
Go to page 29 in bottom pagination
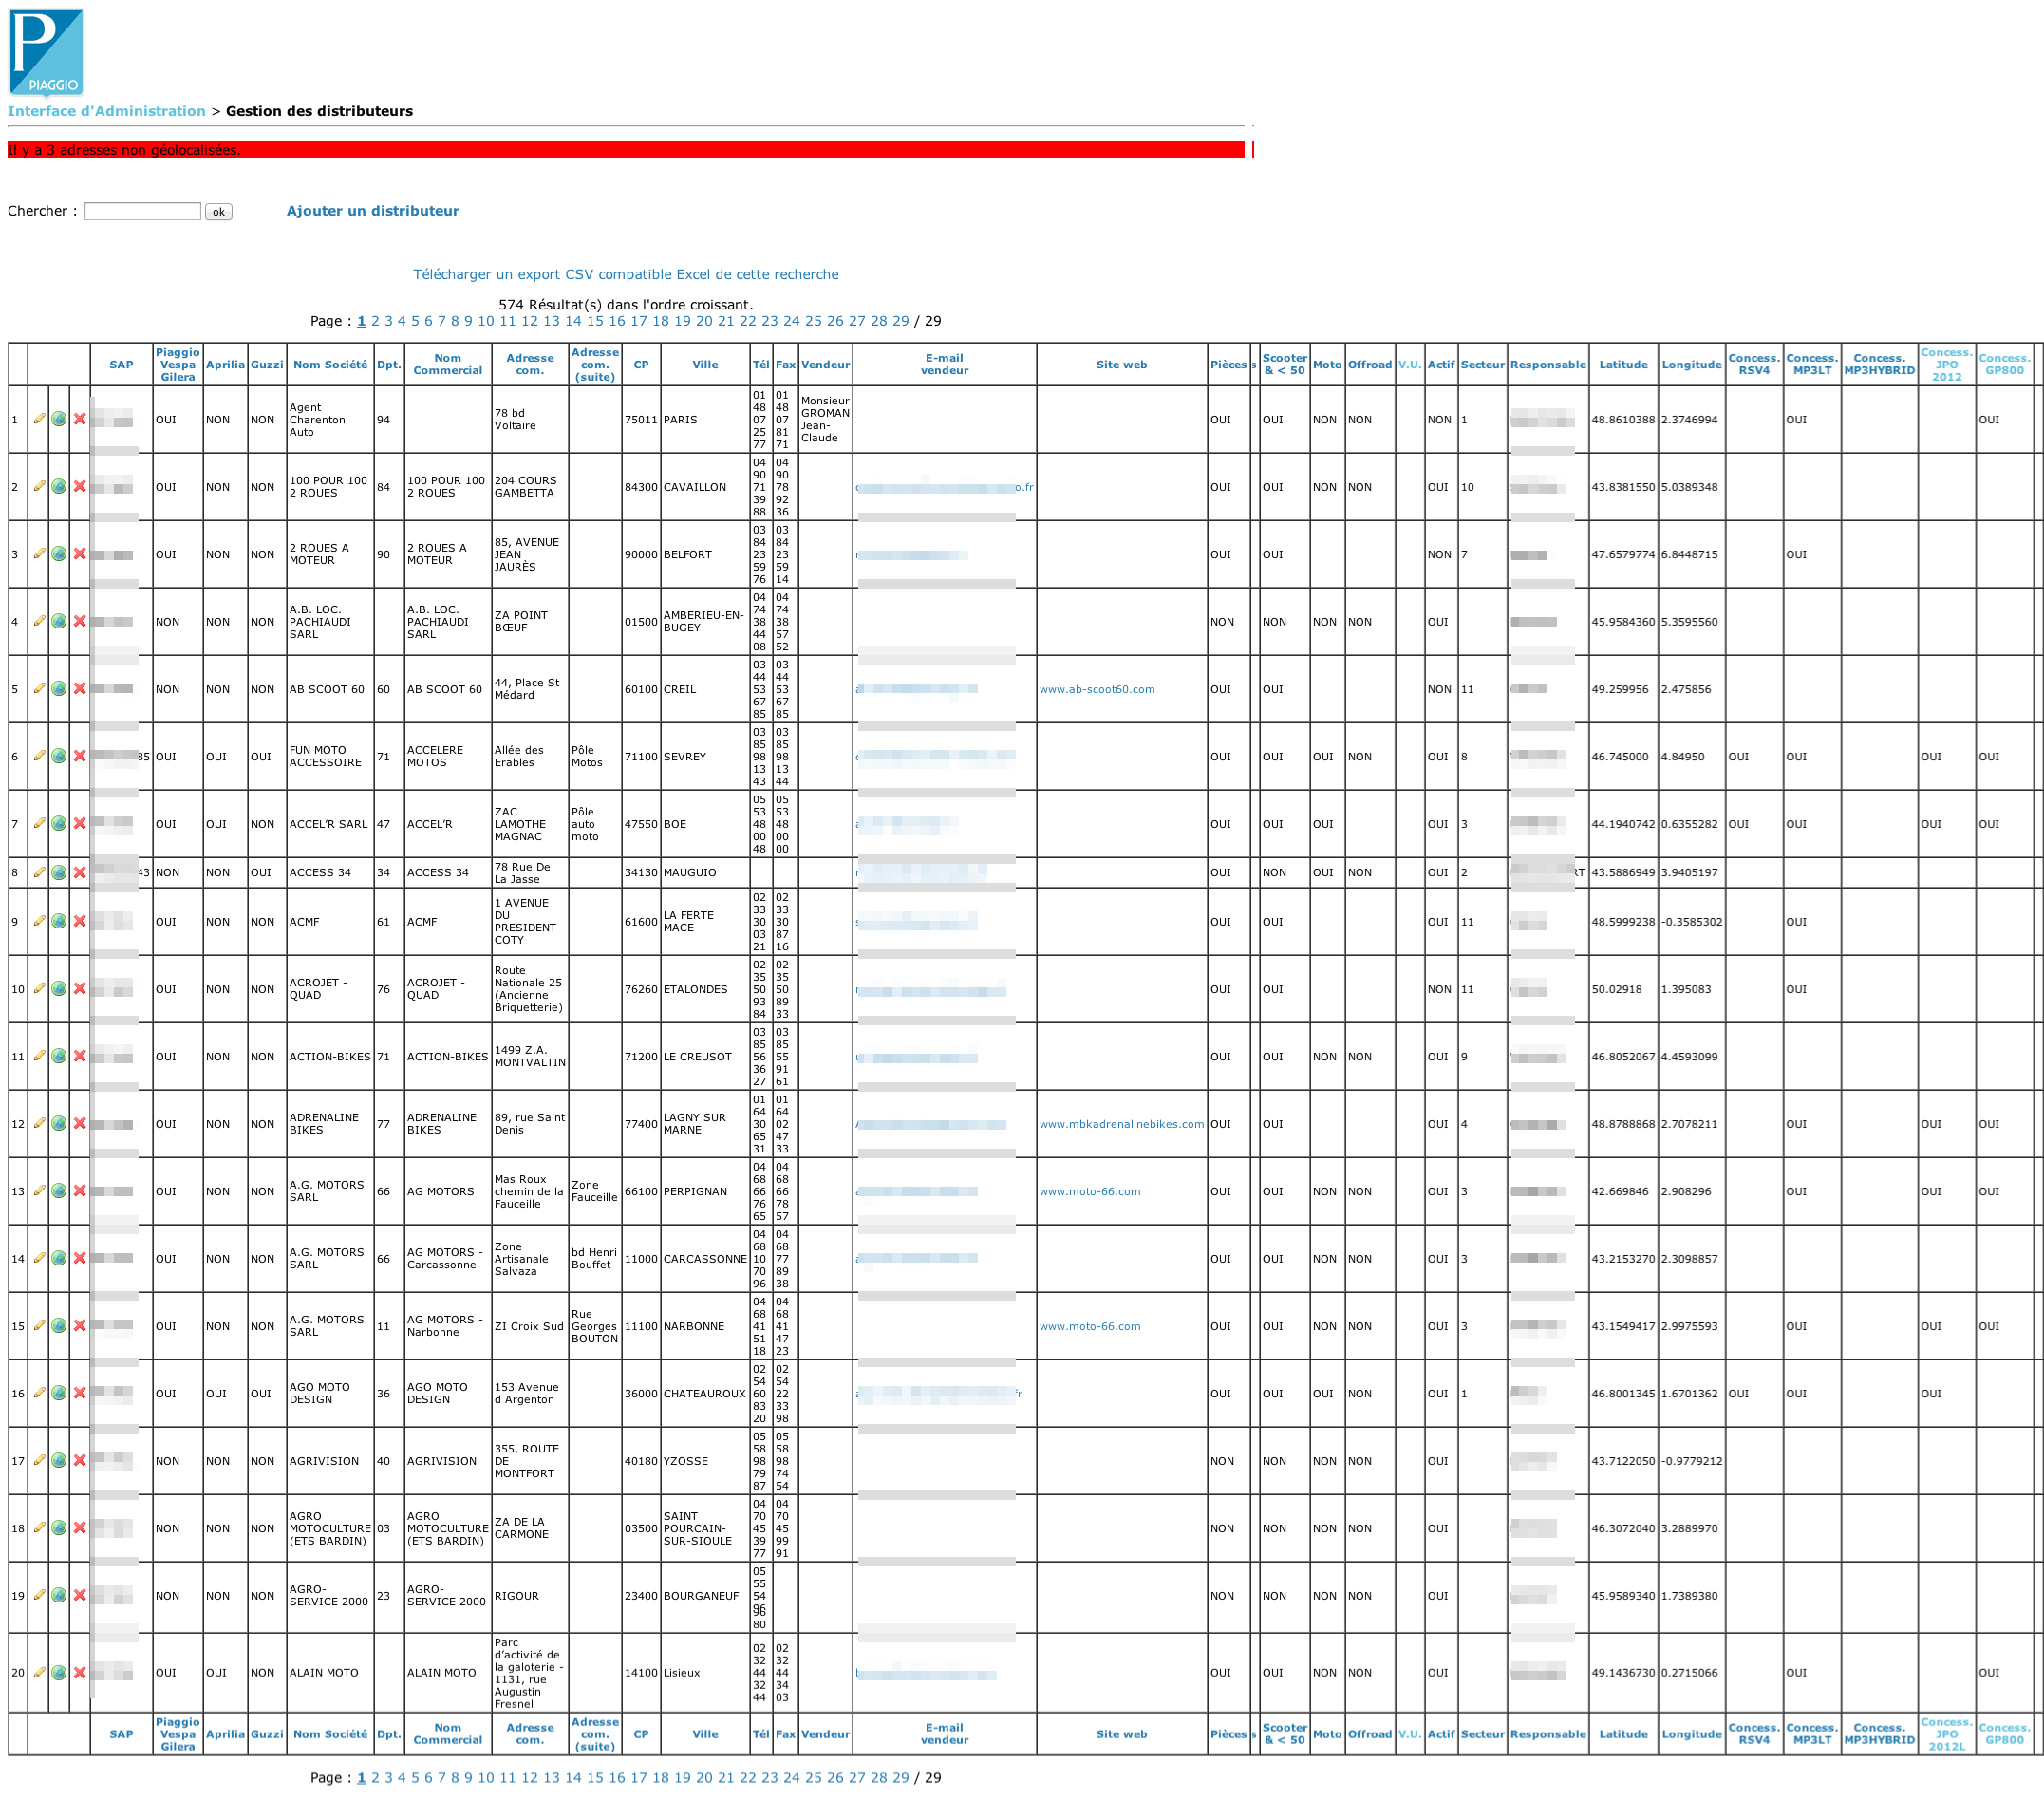(x=900, y=1777)
